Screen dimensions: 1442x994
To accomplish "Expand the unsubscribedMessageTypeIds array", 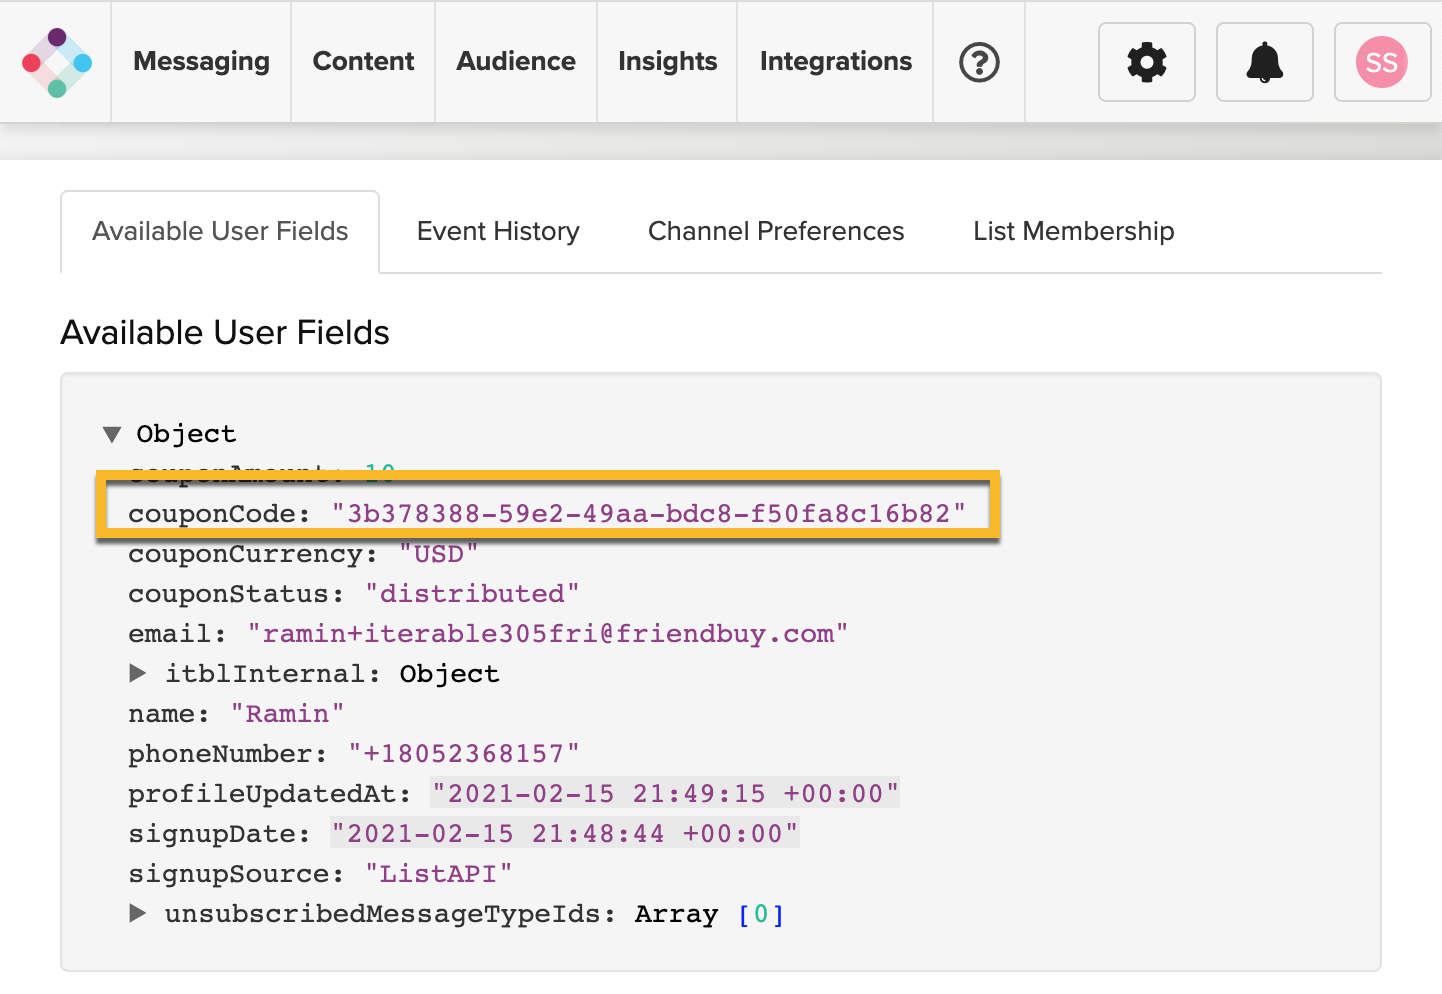I will [x=138, y=913].
